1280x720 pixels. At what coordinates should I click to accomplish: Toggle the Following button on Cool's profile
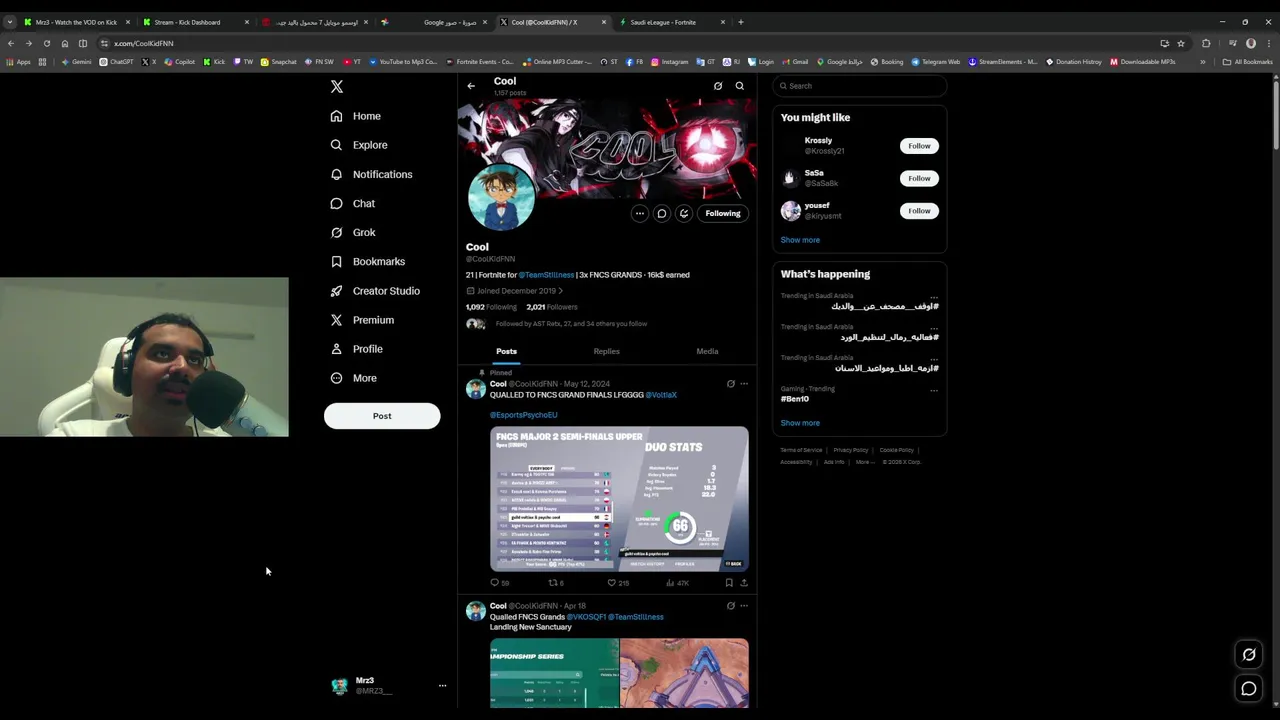(723, 213)
